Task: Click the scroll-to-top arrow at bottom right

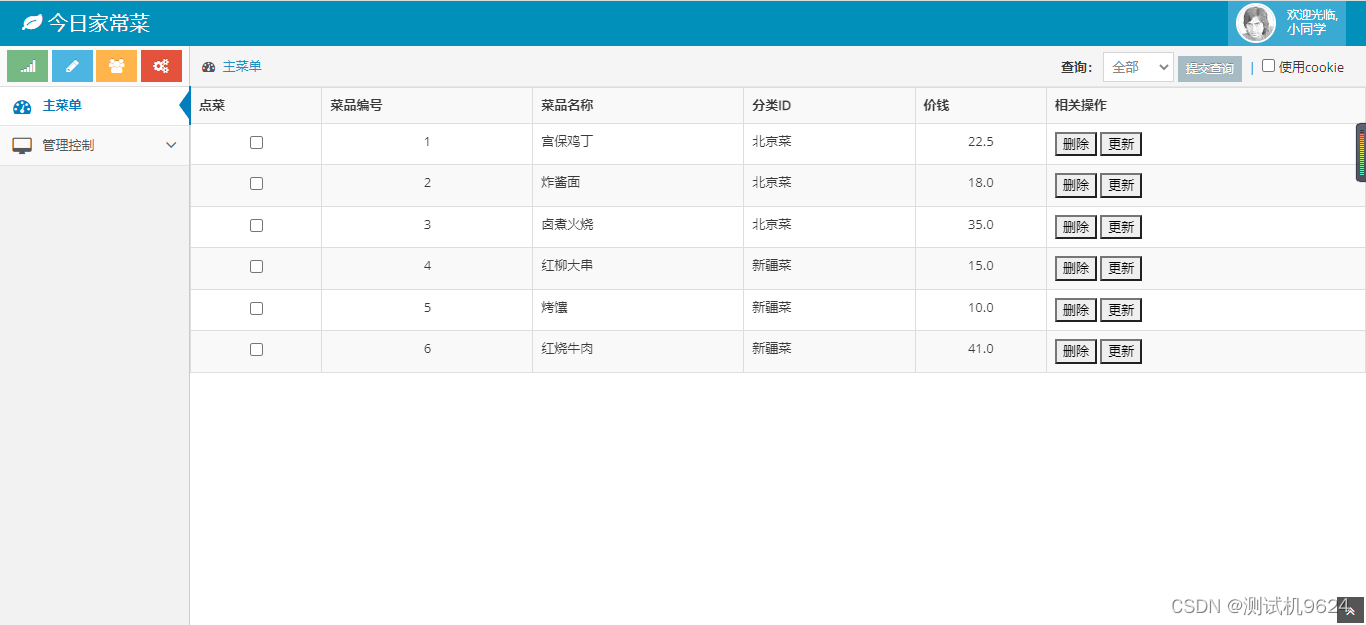Action: tap(1351, 611)
